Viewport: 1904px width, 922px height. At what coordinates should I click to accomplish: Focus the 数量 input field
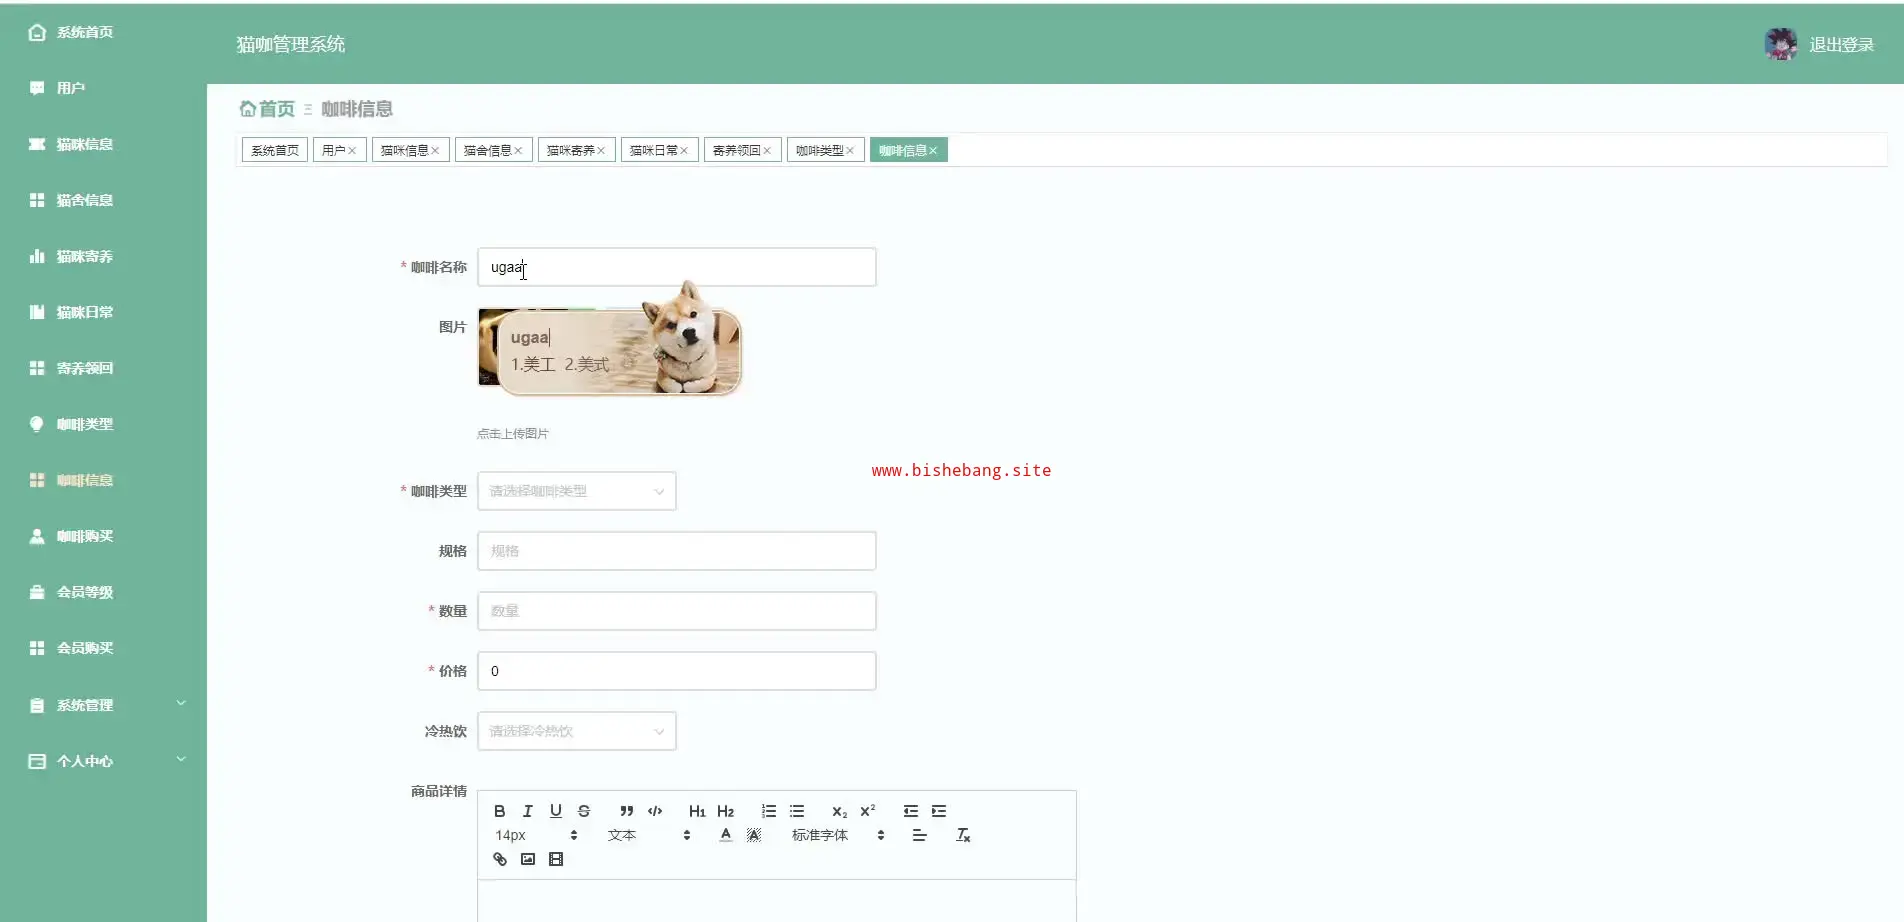tap(677, 611)
